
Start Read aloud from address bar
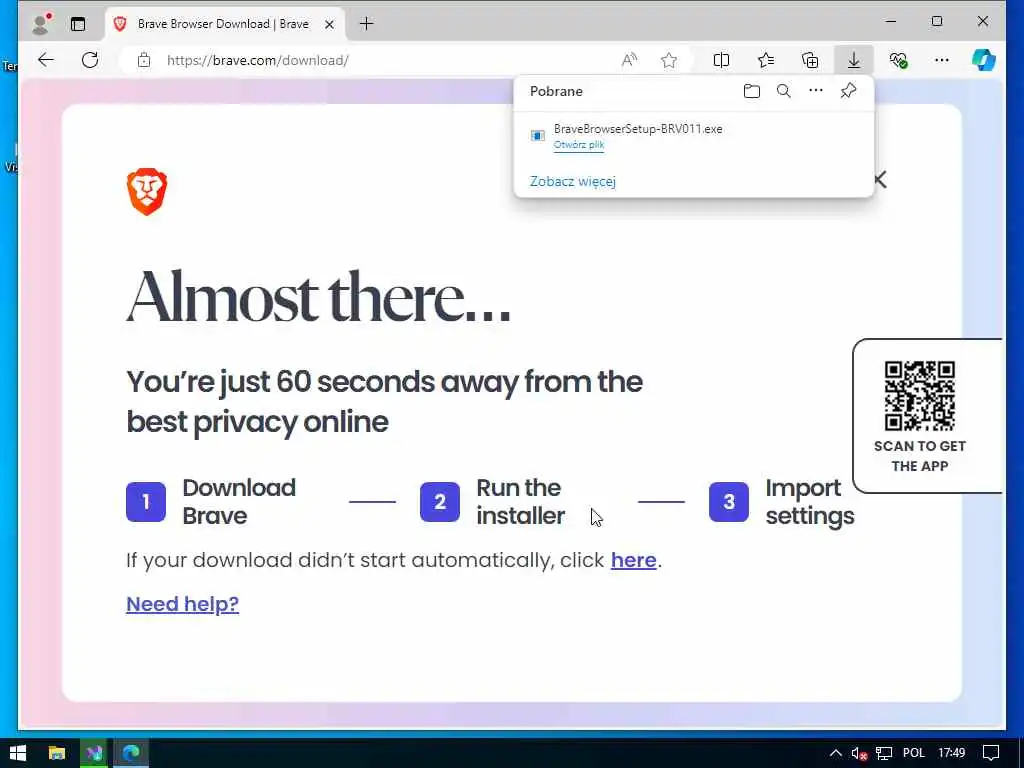629,60
